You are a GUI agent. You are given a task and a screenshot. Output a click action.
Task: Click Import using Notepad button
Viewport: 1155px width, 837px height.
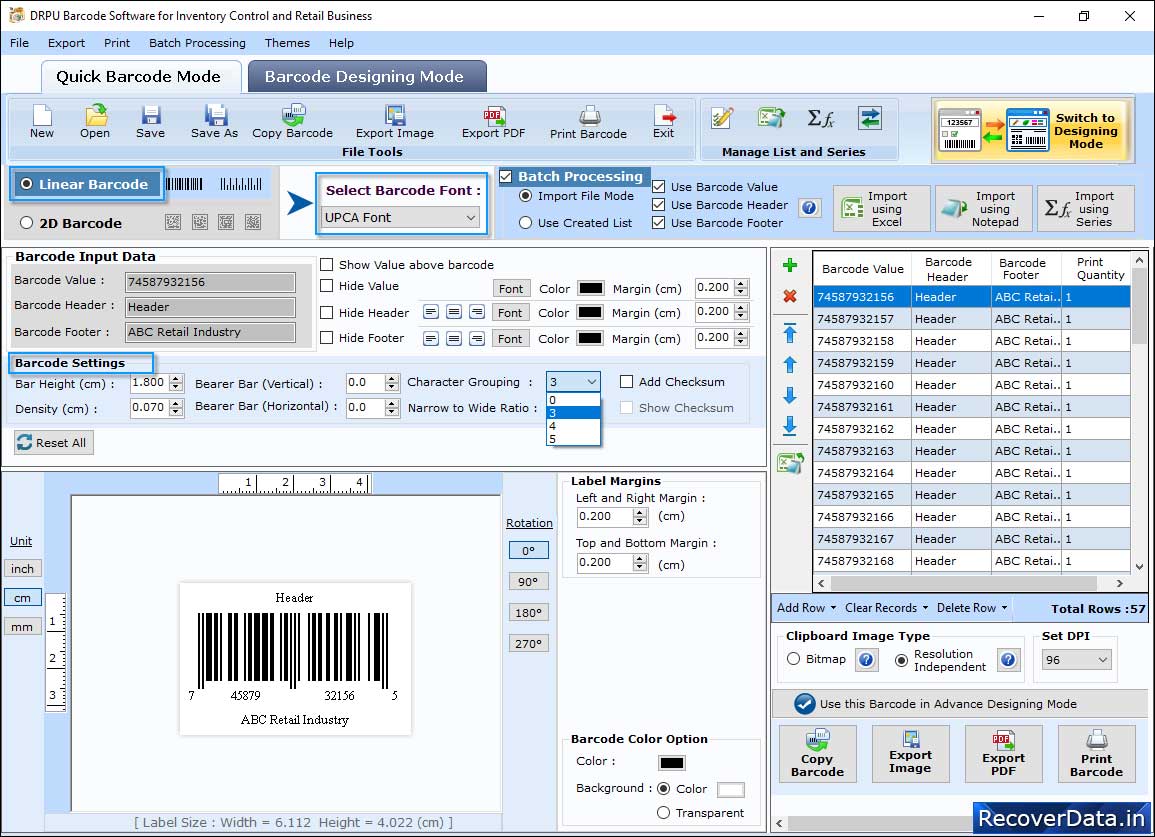pyautogui.click(x=984, y=209)
